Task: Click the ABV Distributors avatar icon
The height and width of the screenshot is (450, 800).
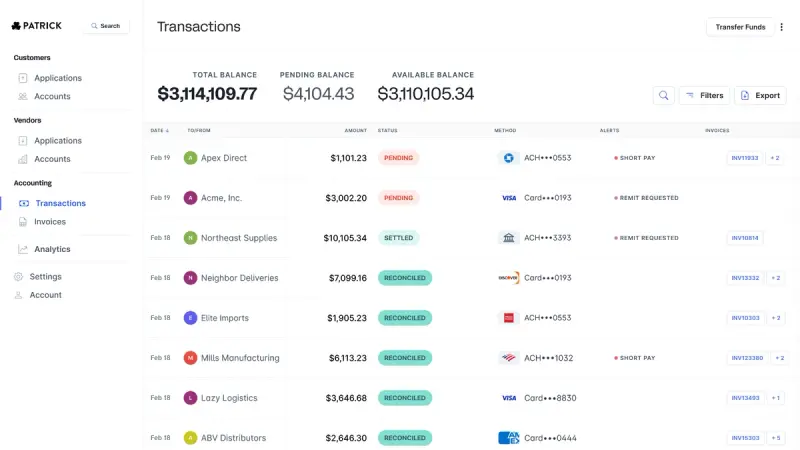Action: click(x=190, y=437)
